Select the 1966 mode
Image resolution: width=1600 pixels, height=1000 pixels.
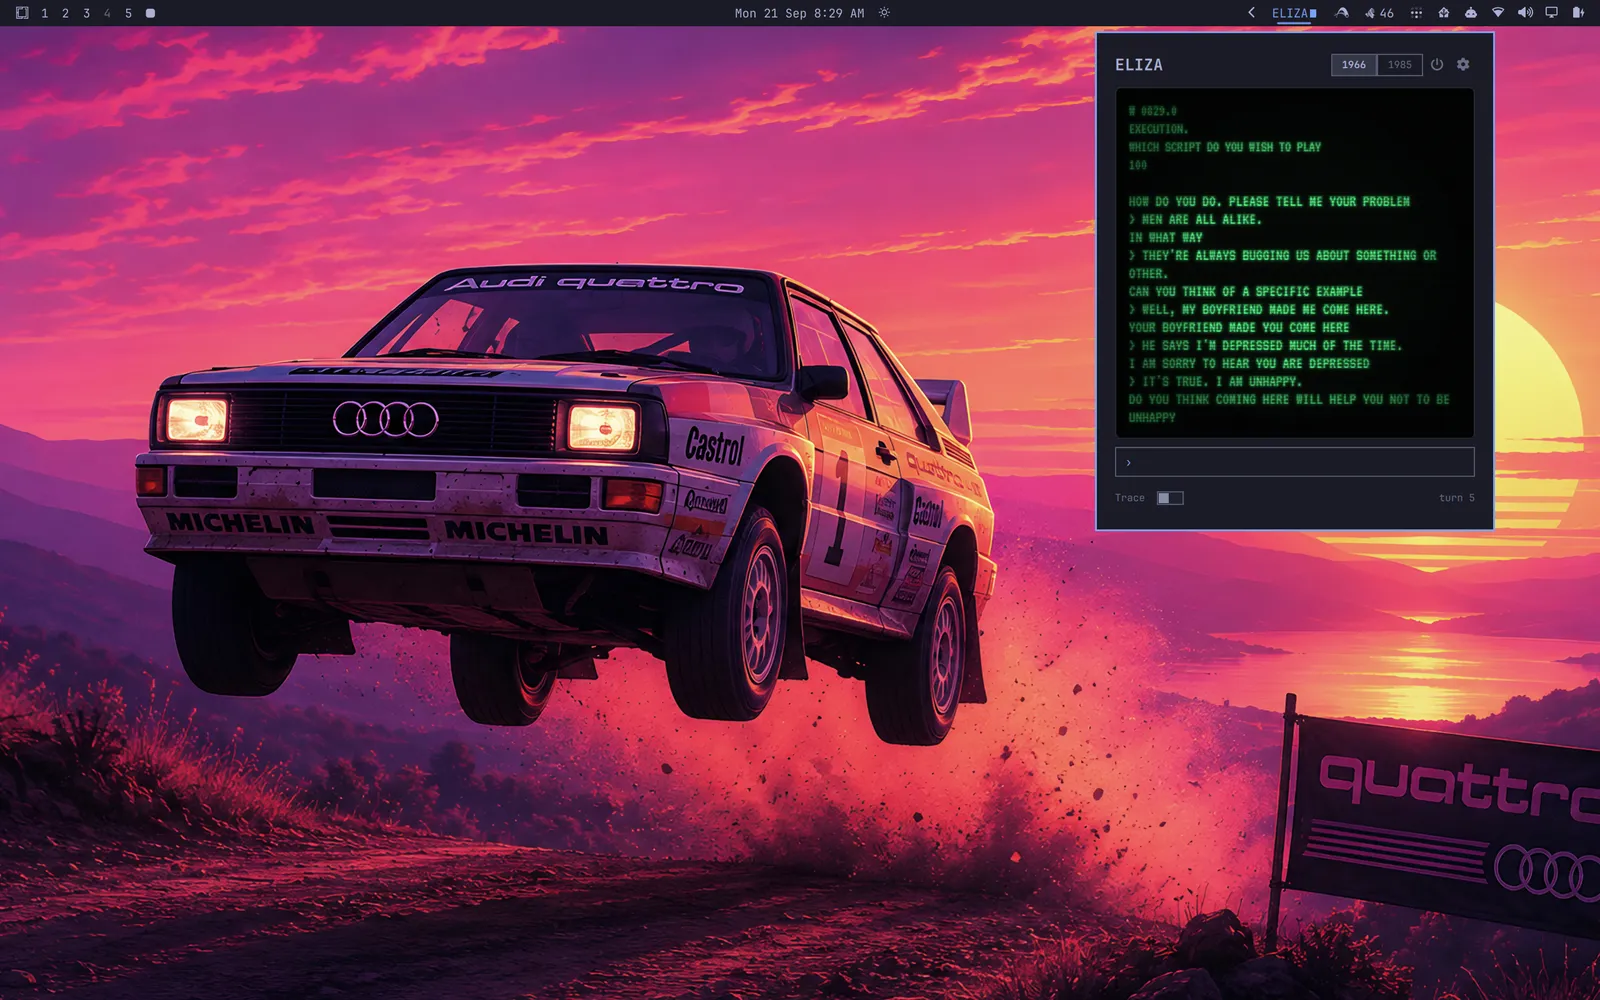1354,64
